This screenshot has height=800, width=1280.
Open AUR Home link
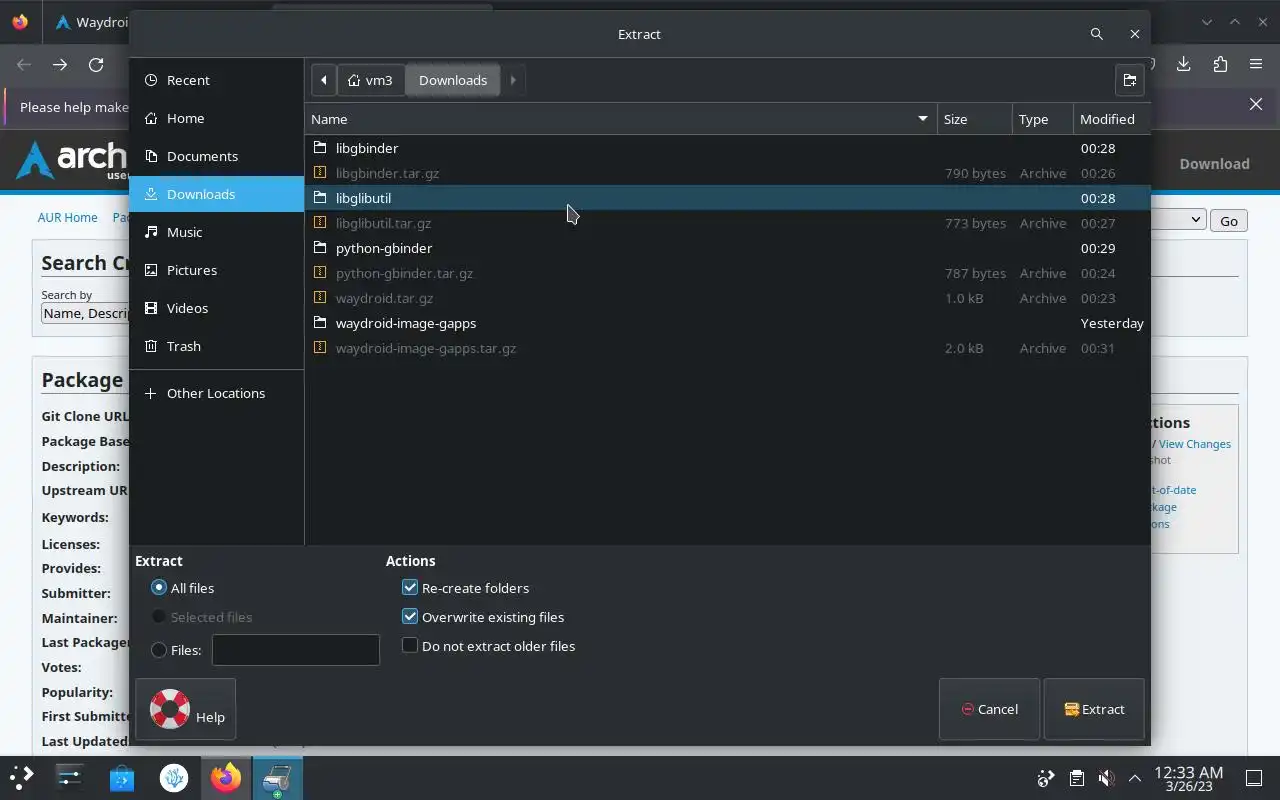click(68, 217)
